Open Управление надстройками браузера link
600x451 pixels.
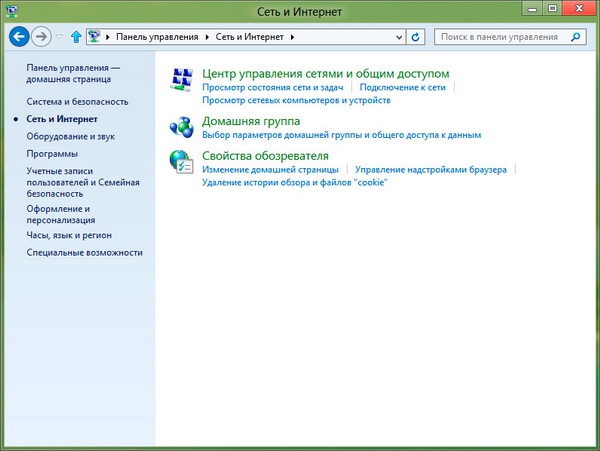coord(430,170)
